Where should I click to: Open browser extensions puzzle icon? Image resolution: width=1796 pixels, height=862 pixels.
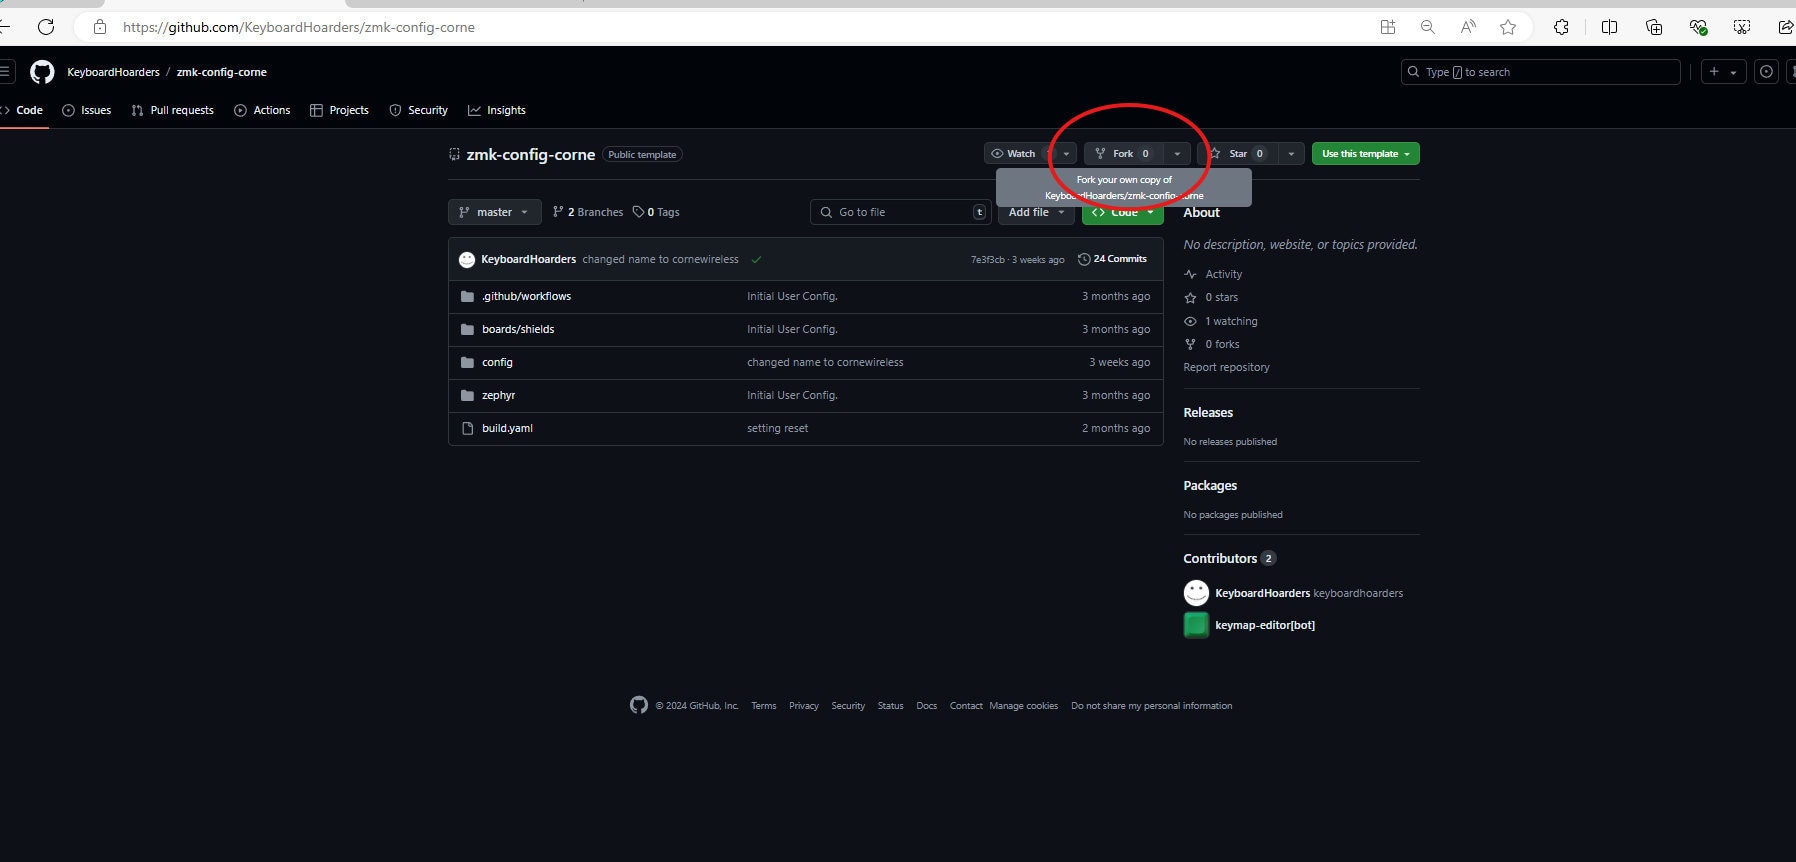(x=1561, y=27)
